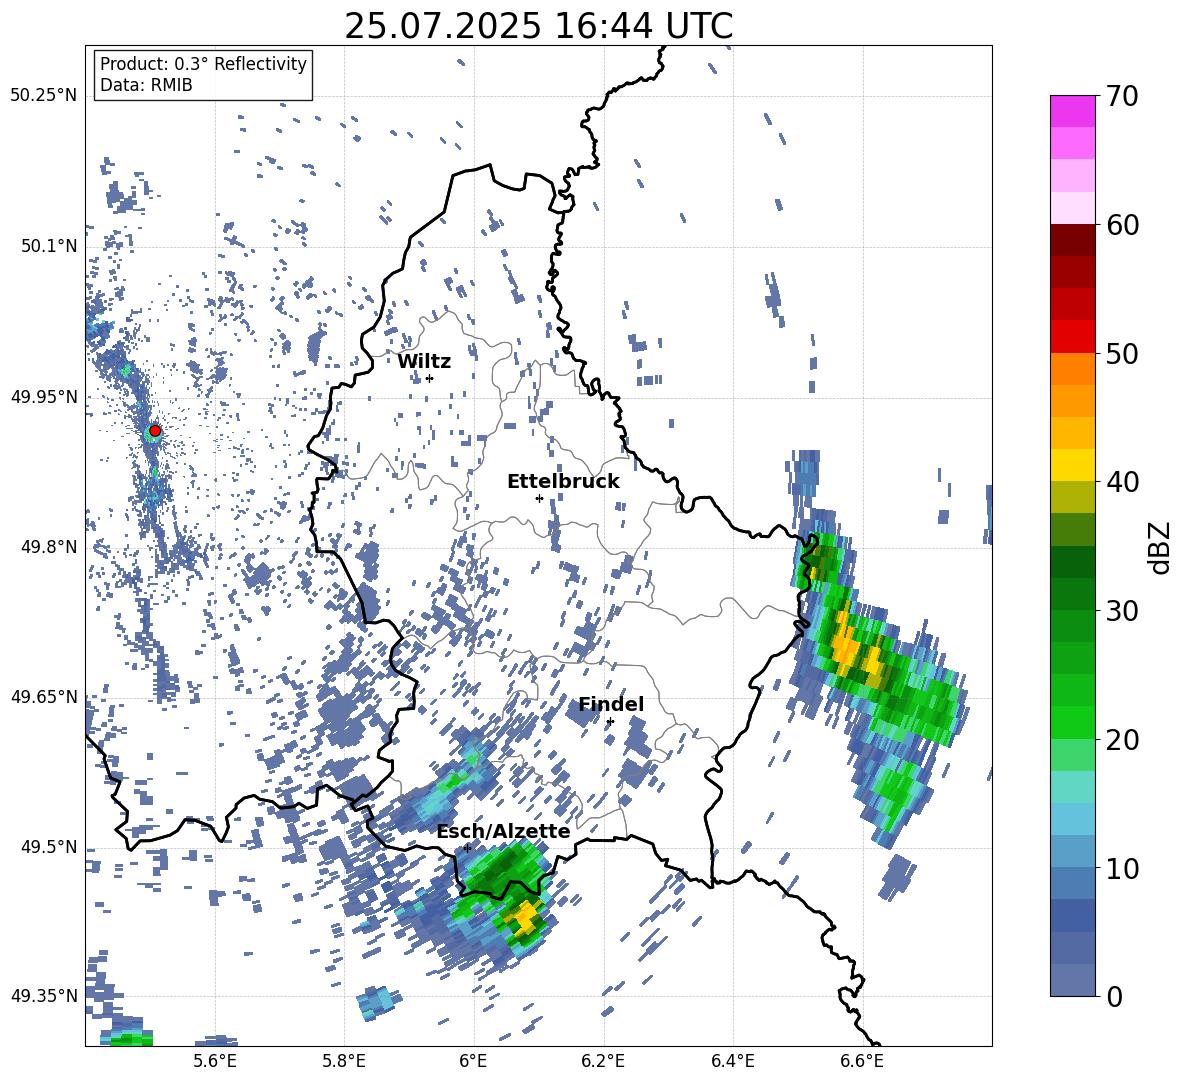Click 'Data: RMIB' text
Screen dimensions: 1184x1081
[x=146, y=85]
